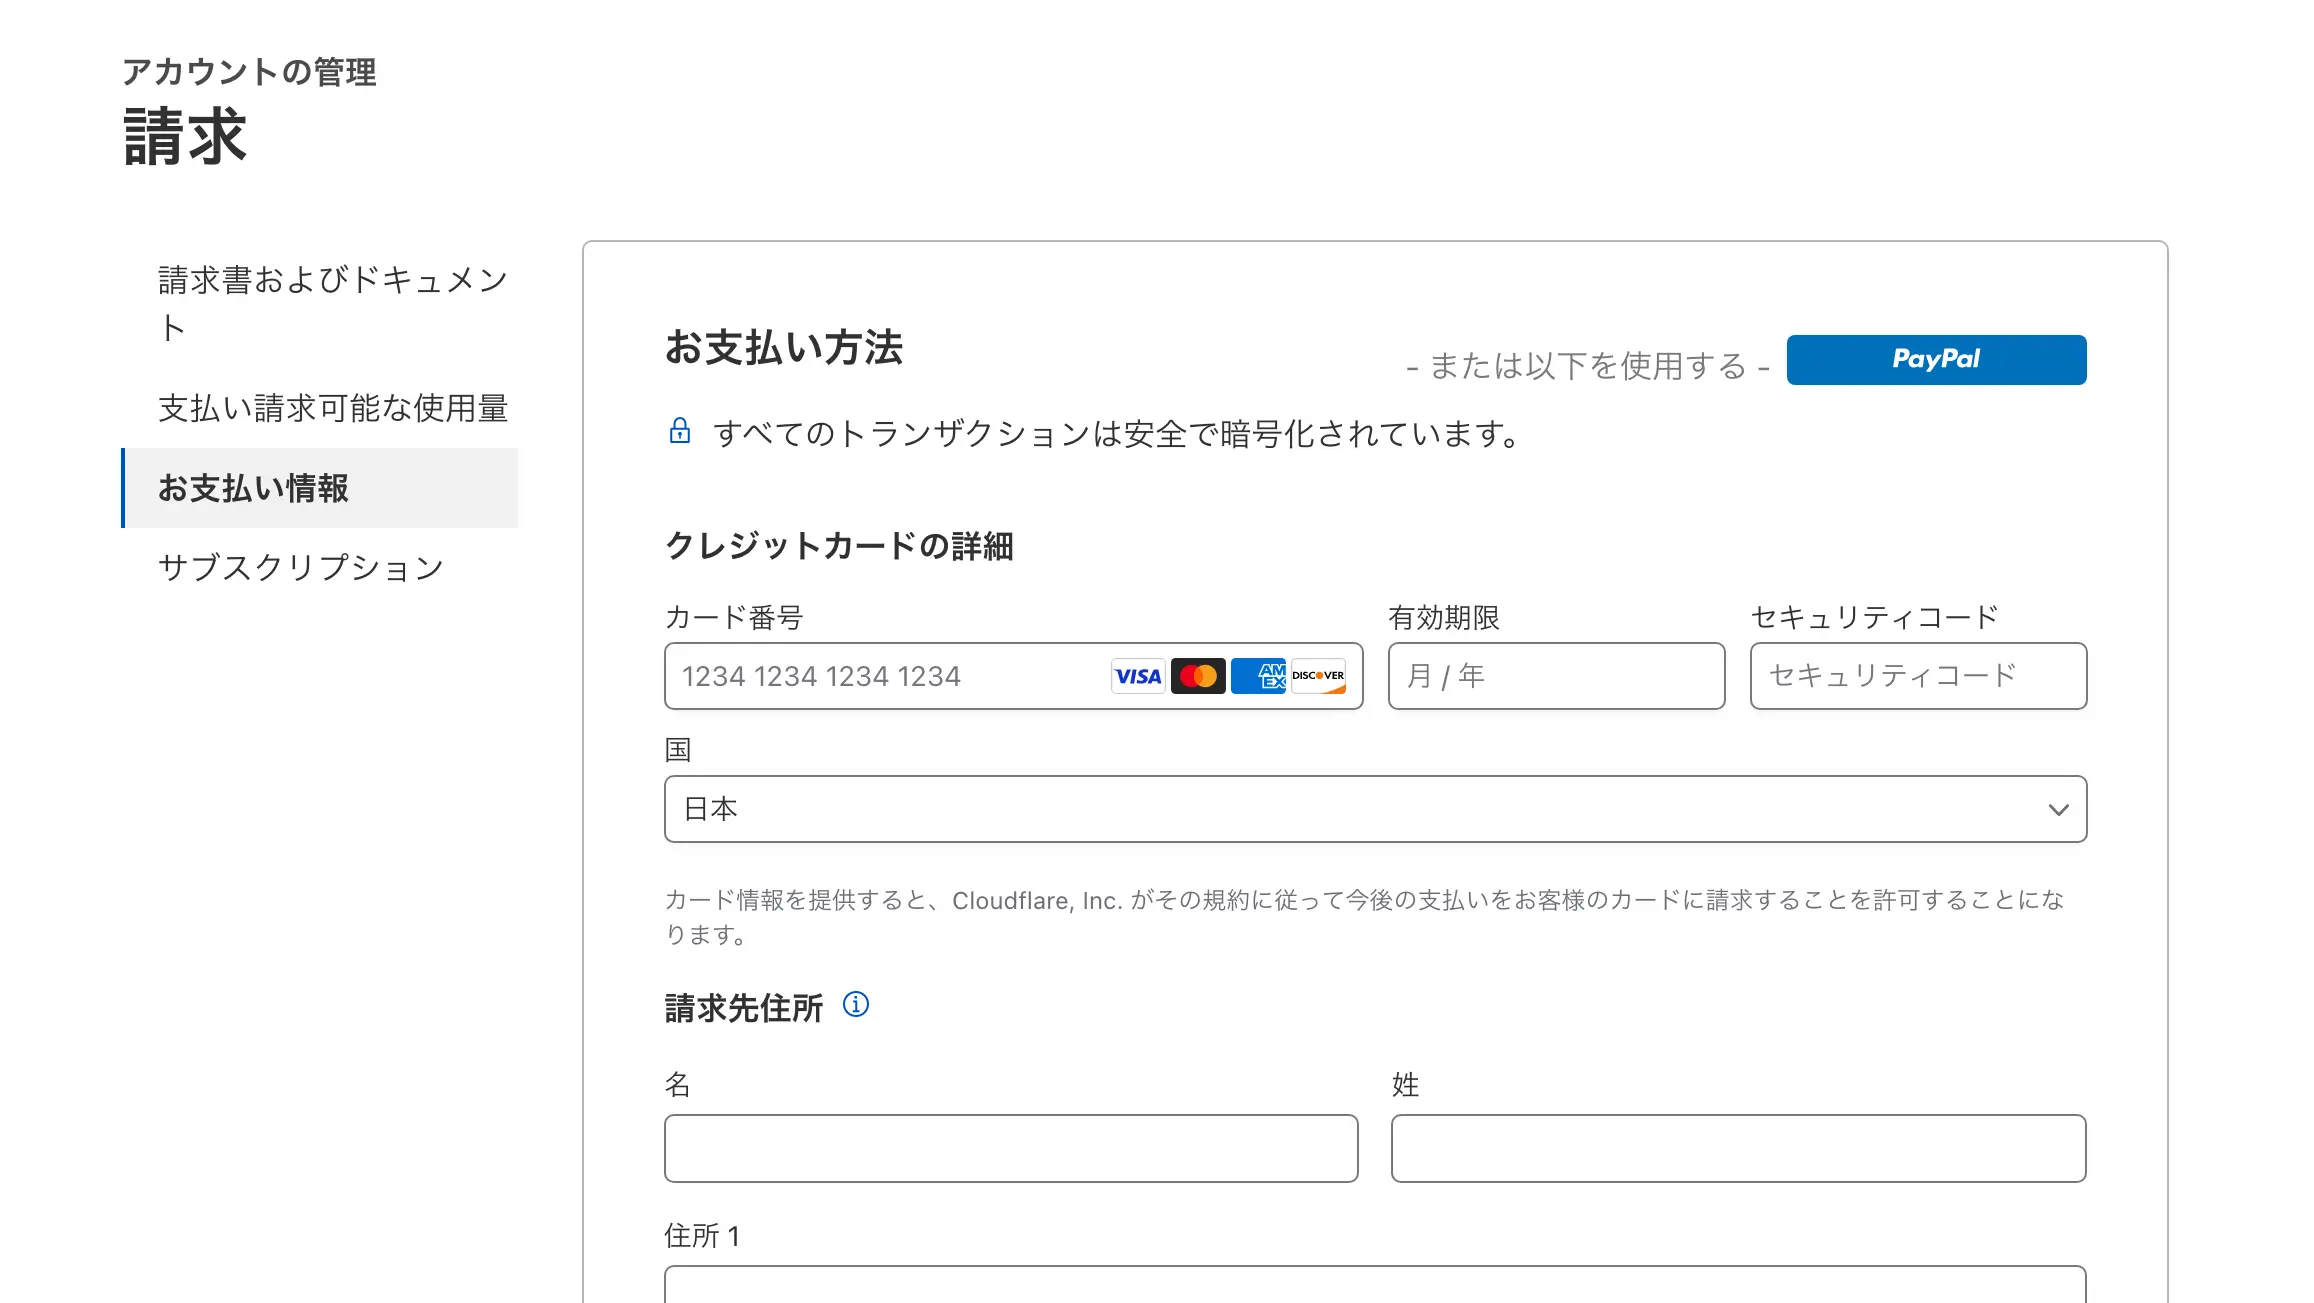
Task: Click the 姓 last name field
Action: (x=1738, y=1148)
